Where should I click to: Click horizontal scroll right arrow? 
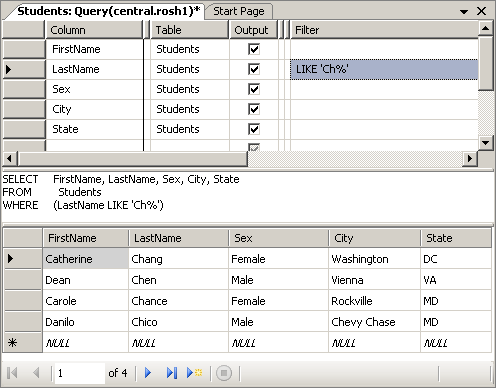[x=470, y=158]
